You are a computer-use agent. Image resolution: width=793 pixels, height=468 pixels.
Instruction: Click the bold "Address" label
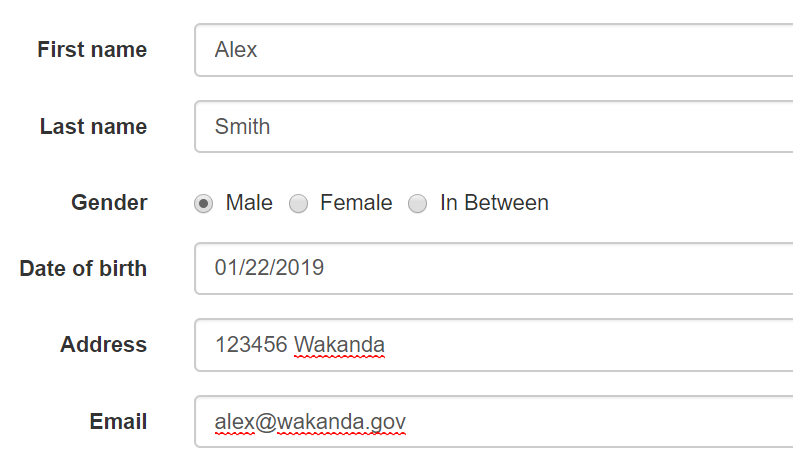coord(103,345)
